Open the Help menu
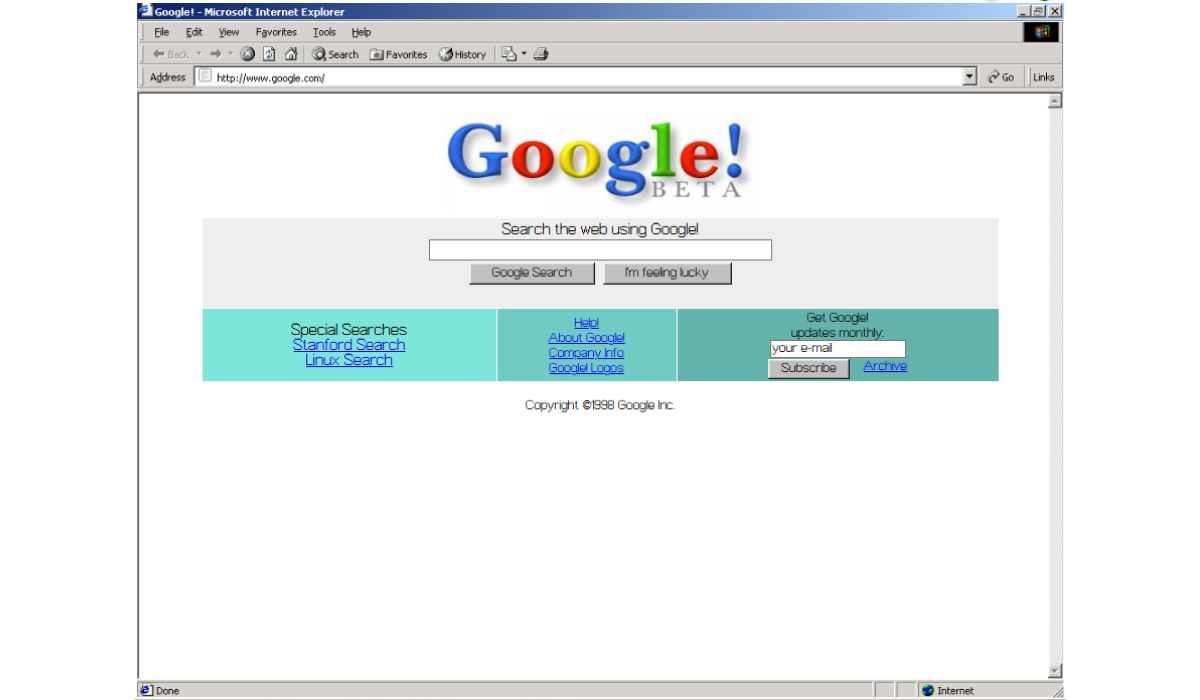 tap(360, 32)
